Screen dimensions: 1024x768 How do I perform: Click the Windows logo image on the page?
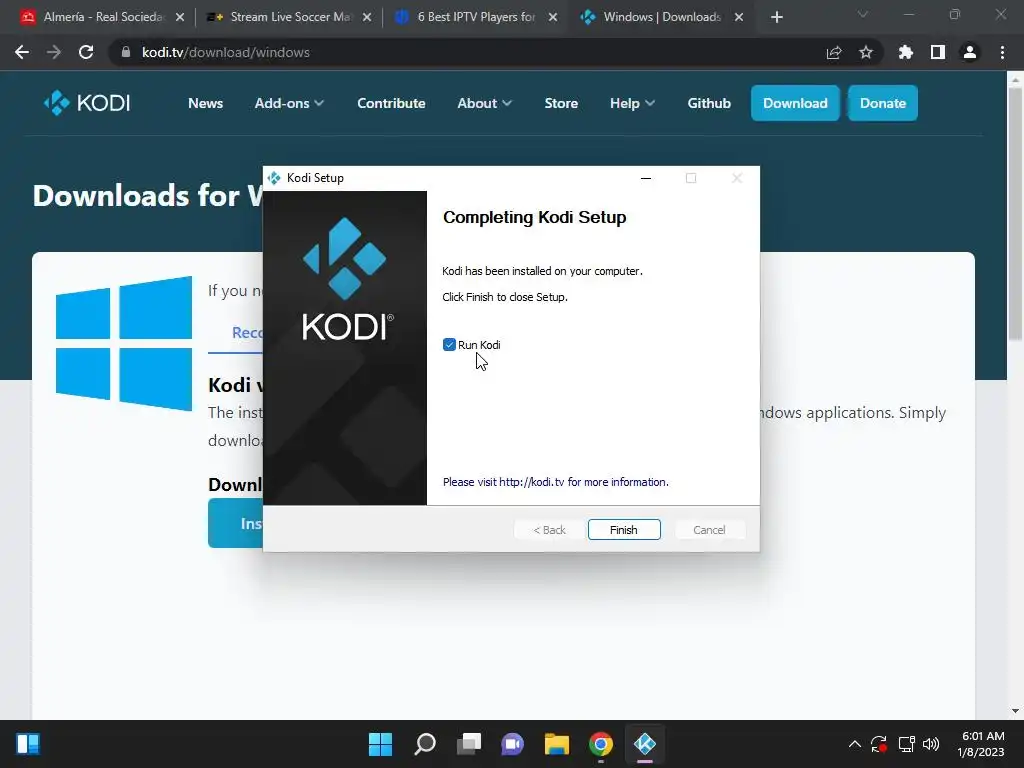click(124, 344)
